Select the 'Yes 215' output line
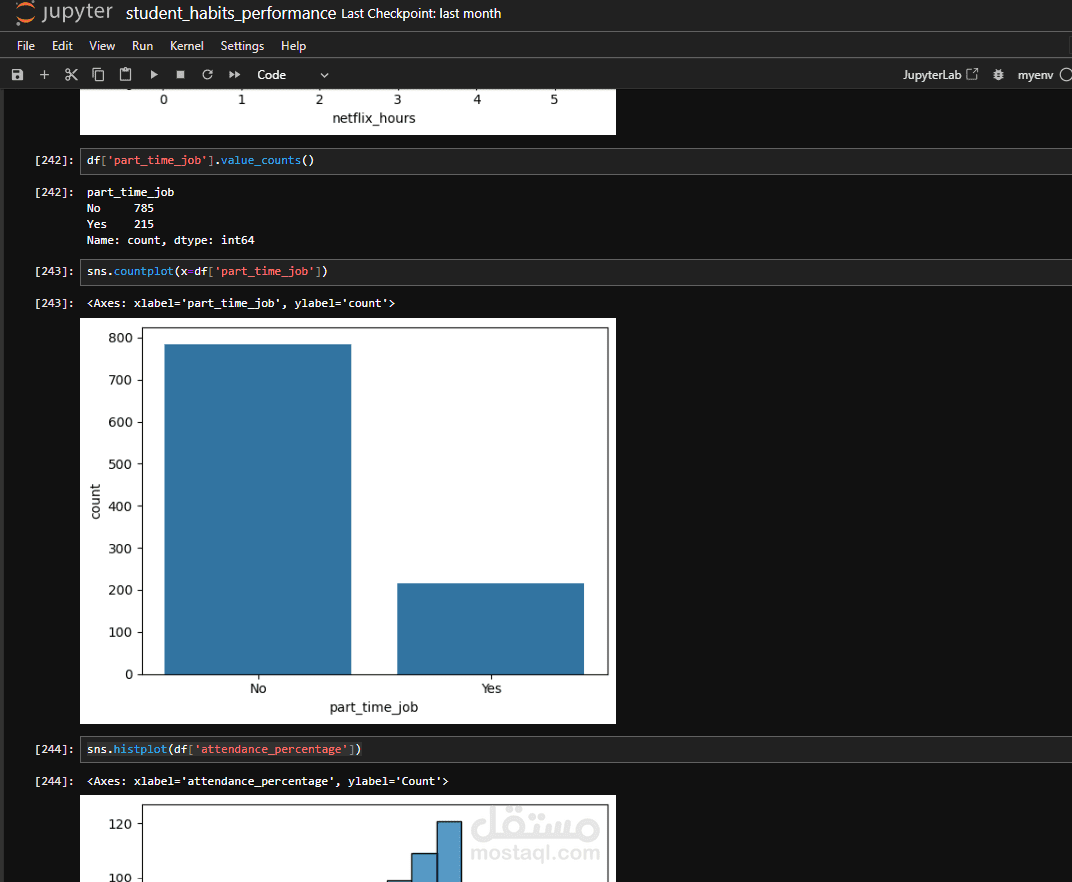Screen dimensions: 1072x882 (120, 224)
